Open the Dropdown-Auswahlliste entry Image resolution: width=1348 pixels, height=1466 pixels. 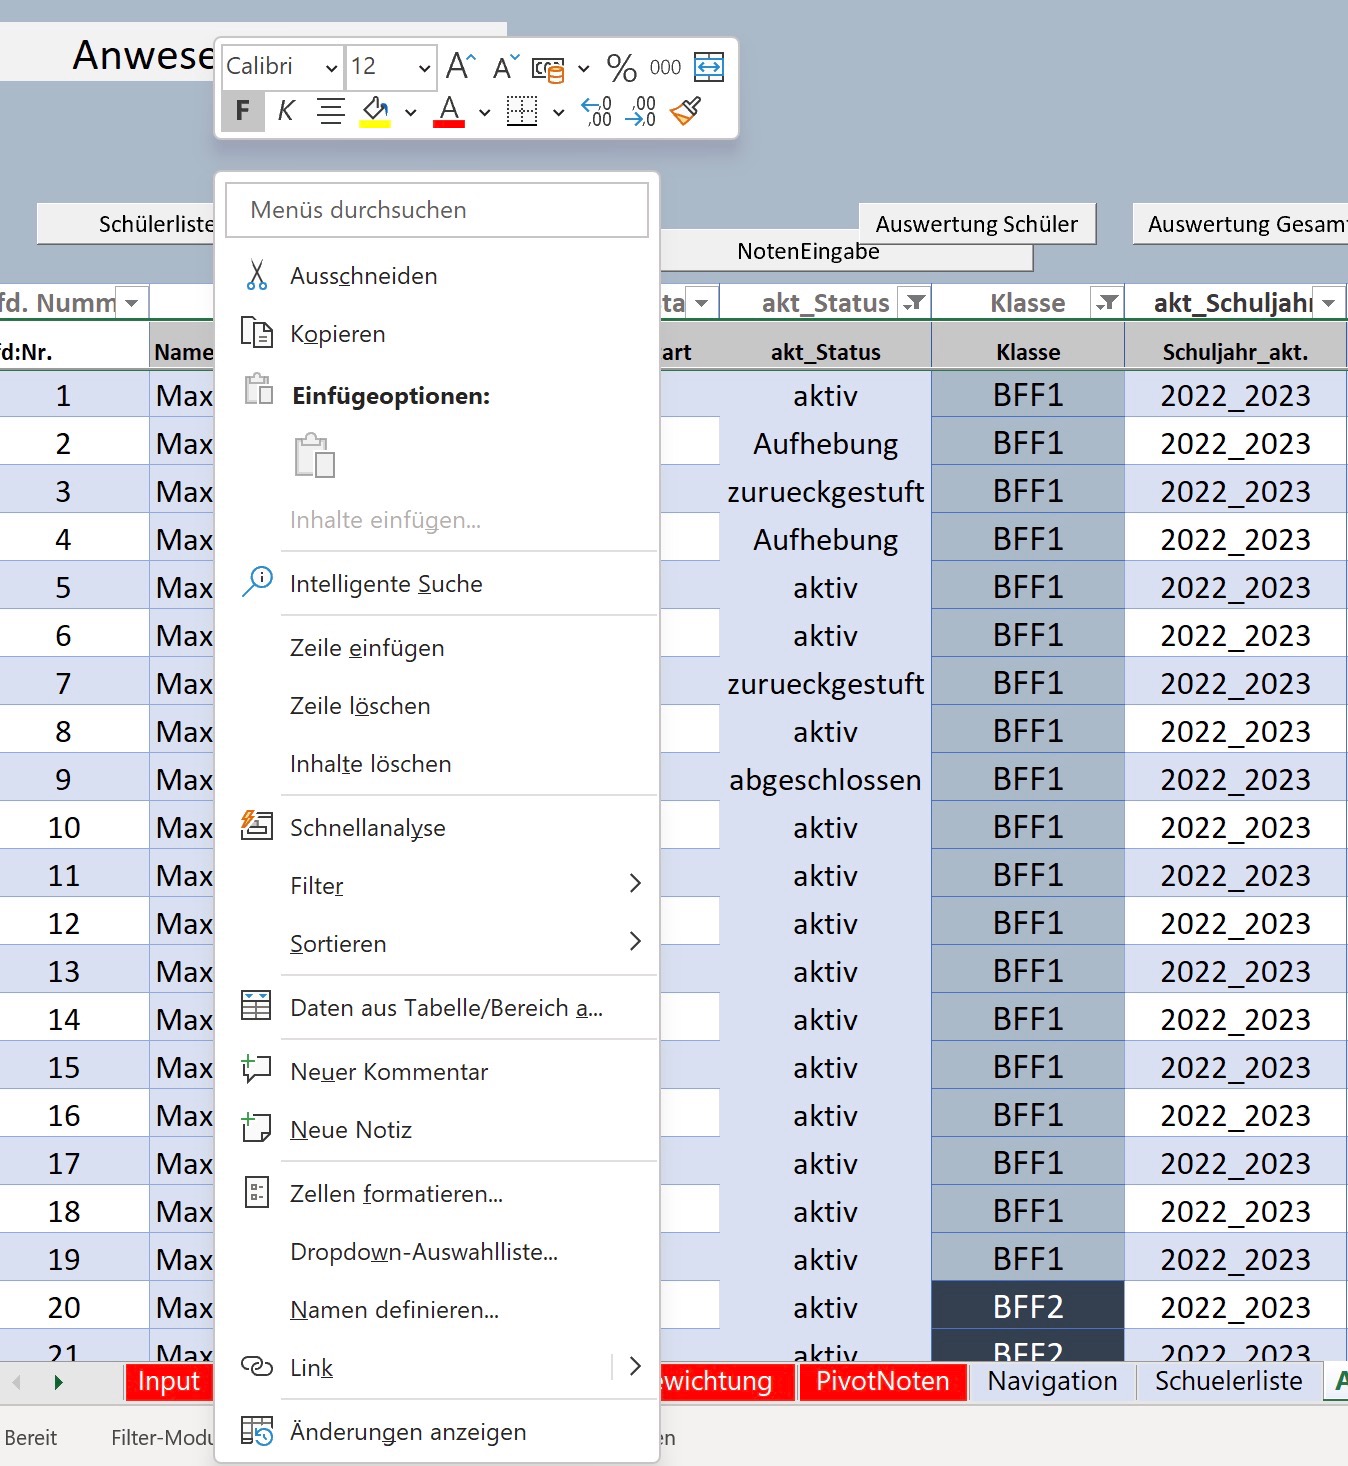pos(423,1251)
